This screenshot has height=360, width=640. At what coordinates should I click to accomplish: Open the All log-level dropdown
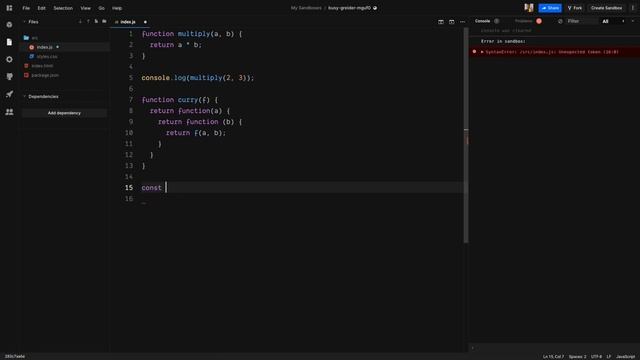click(613, 21)
